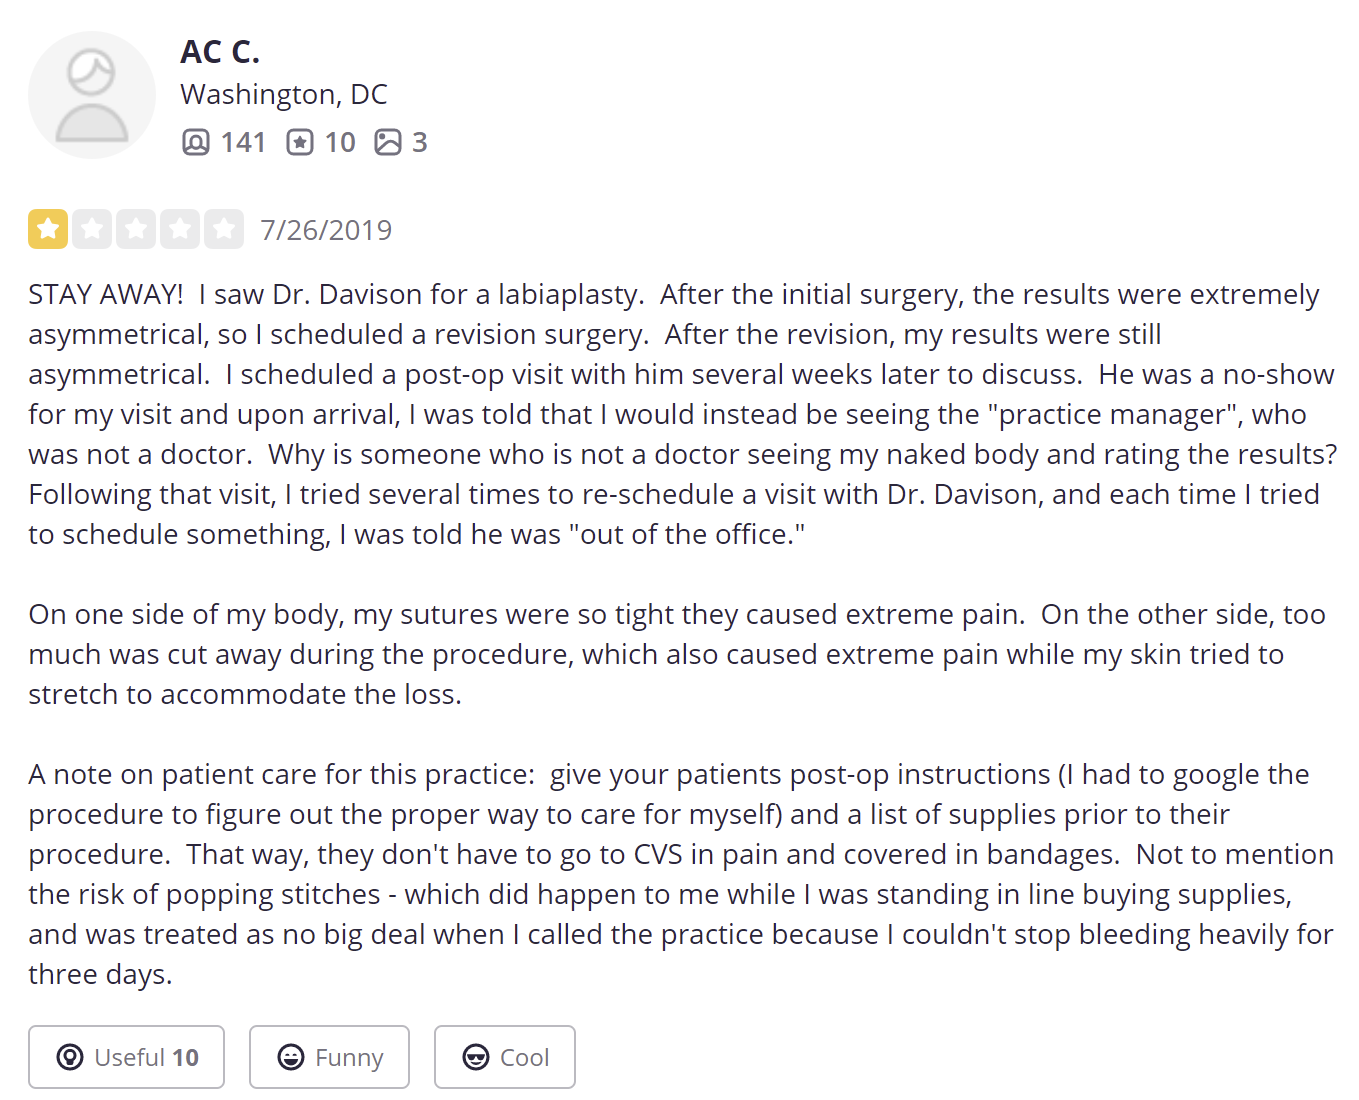Click the friends icon beside 141
The image size is (1359, 1100).
coord(196,142)
